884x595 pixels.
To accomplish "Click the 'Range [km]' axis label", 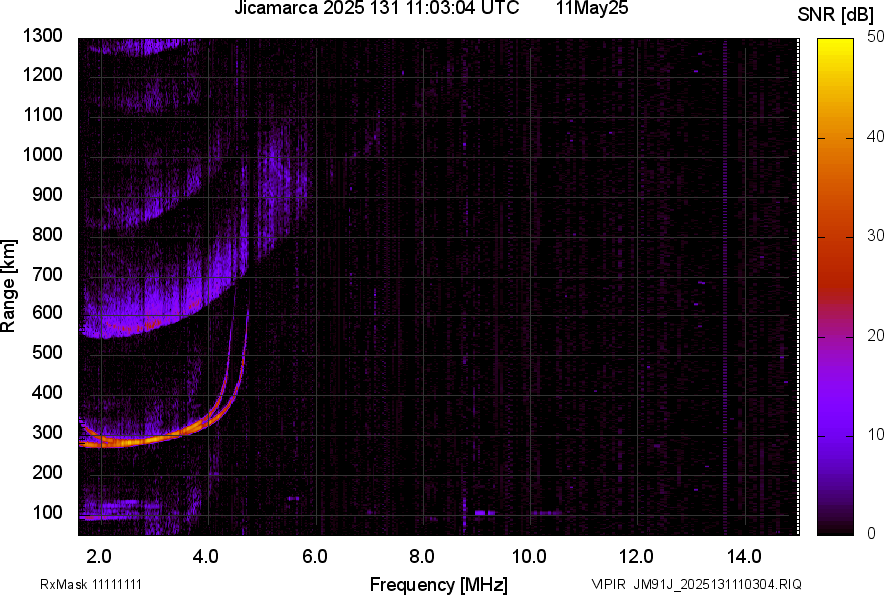I will [8, 286].
